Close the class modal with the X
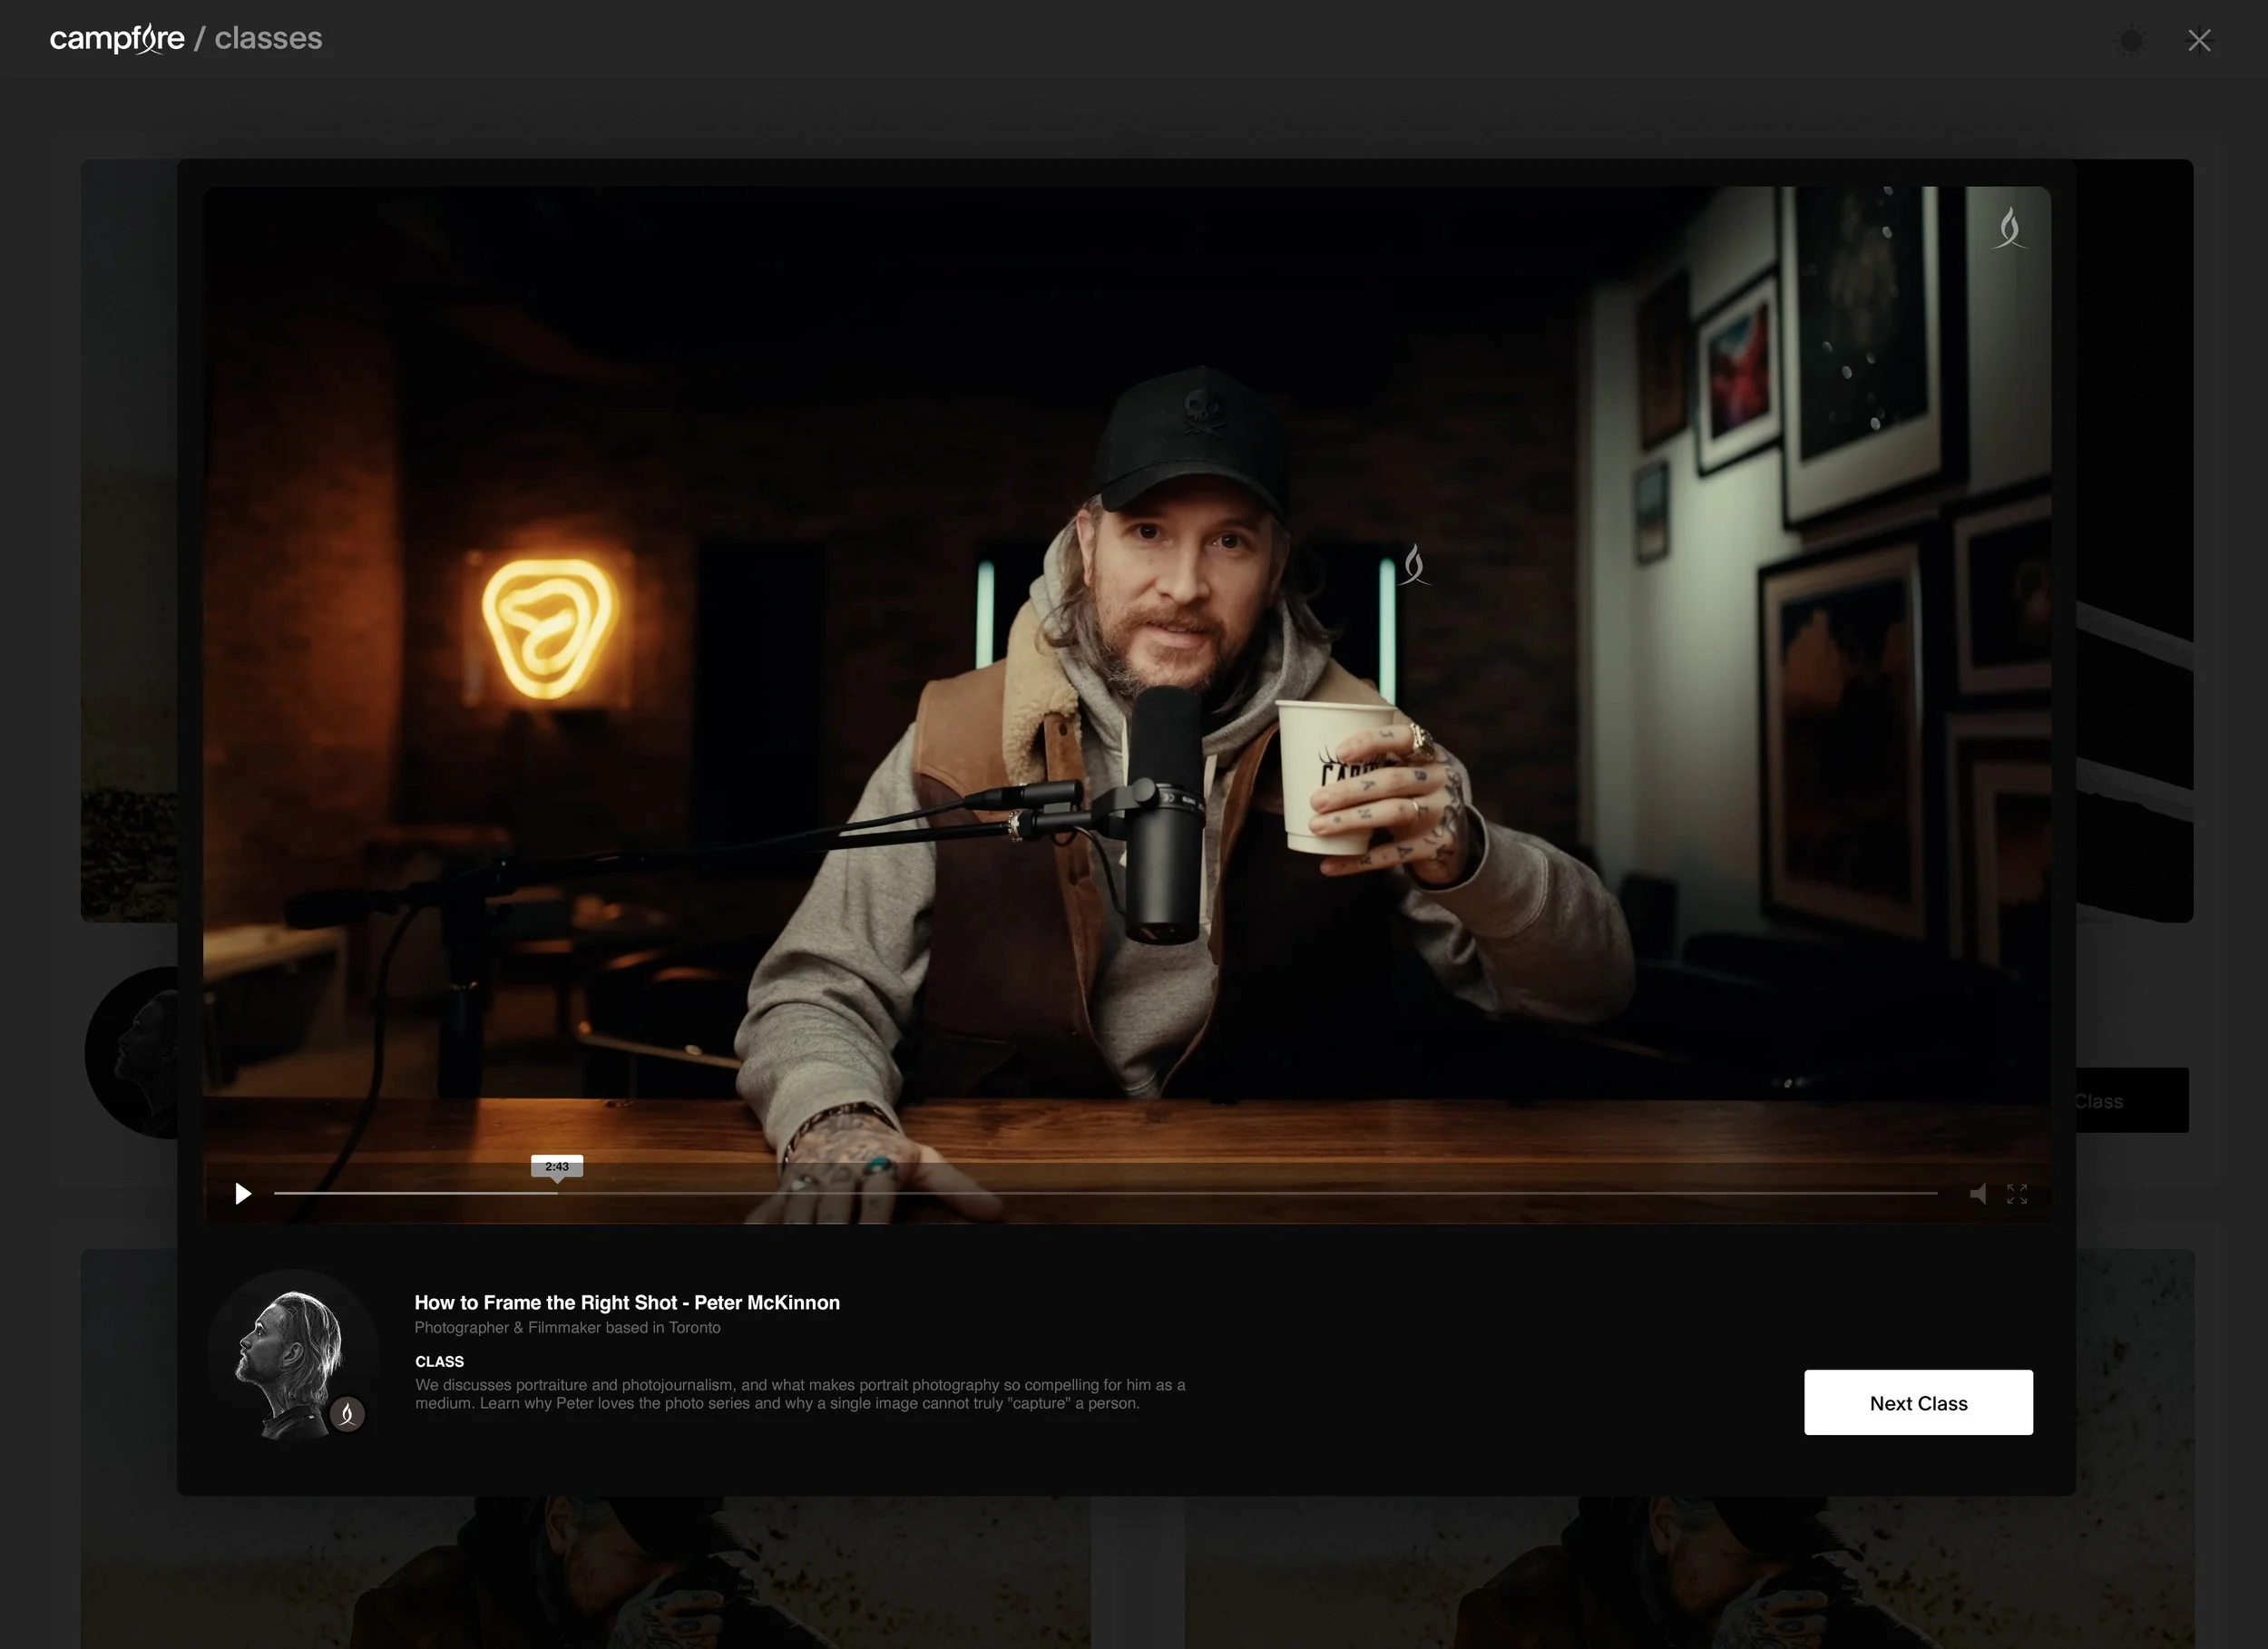Screen dimensions: 2268x1649 (x=2199, y=40)
